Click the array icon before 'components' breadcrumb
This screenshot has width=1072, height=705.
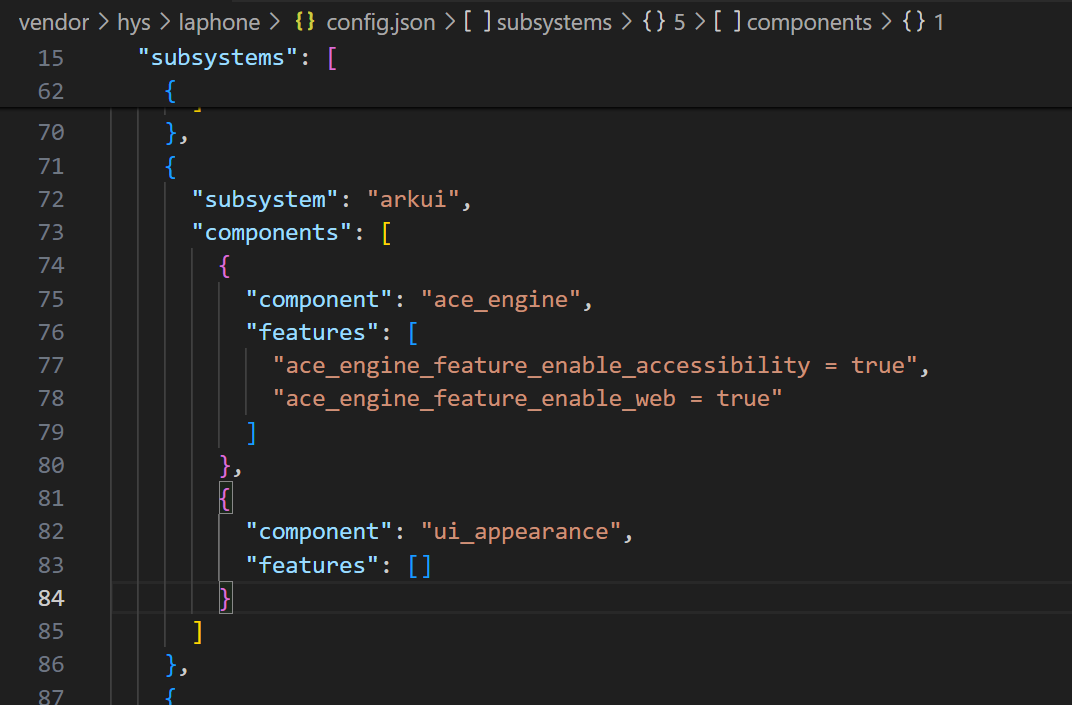tap(727, 22)
